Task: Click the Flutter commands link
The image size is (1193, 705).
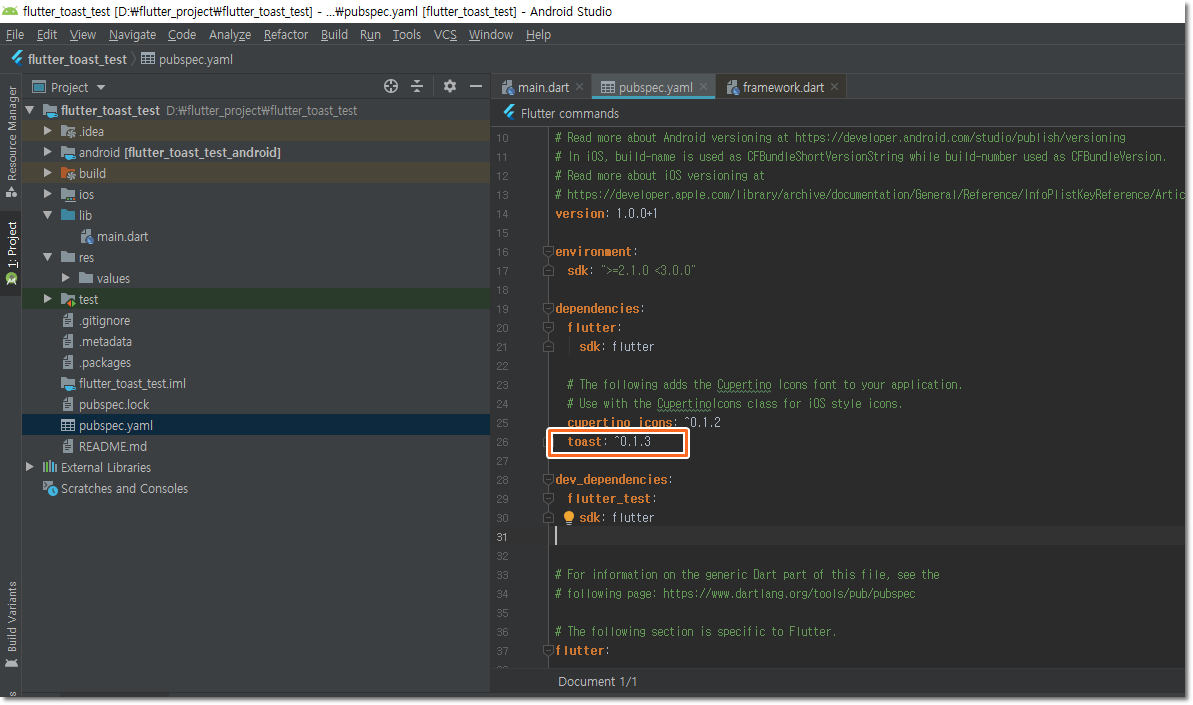Action: (x=570, y=113)
